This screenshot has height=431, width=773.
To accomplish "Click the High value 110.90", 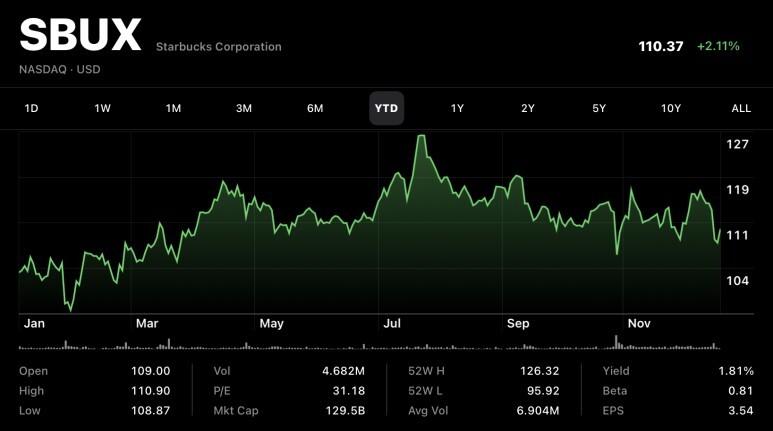I will 150,391.
